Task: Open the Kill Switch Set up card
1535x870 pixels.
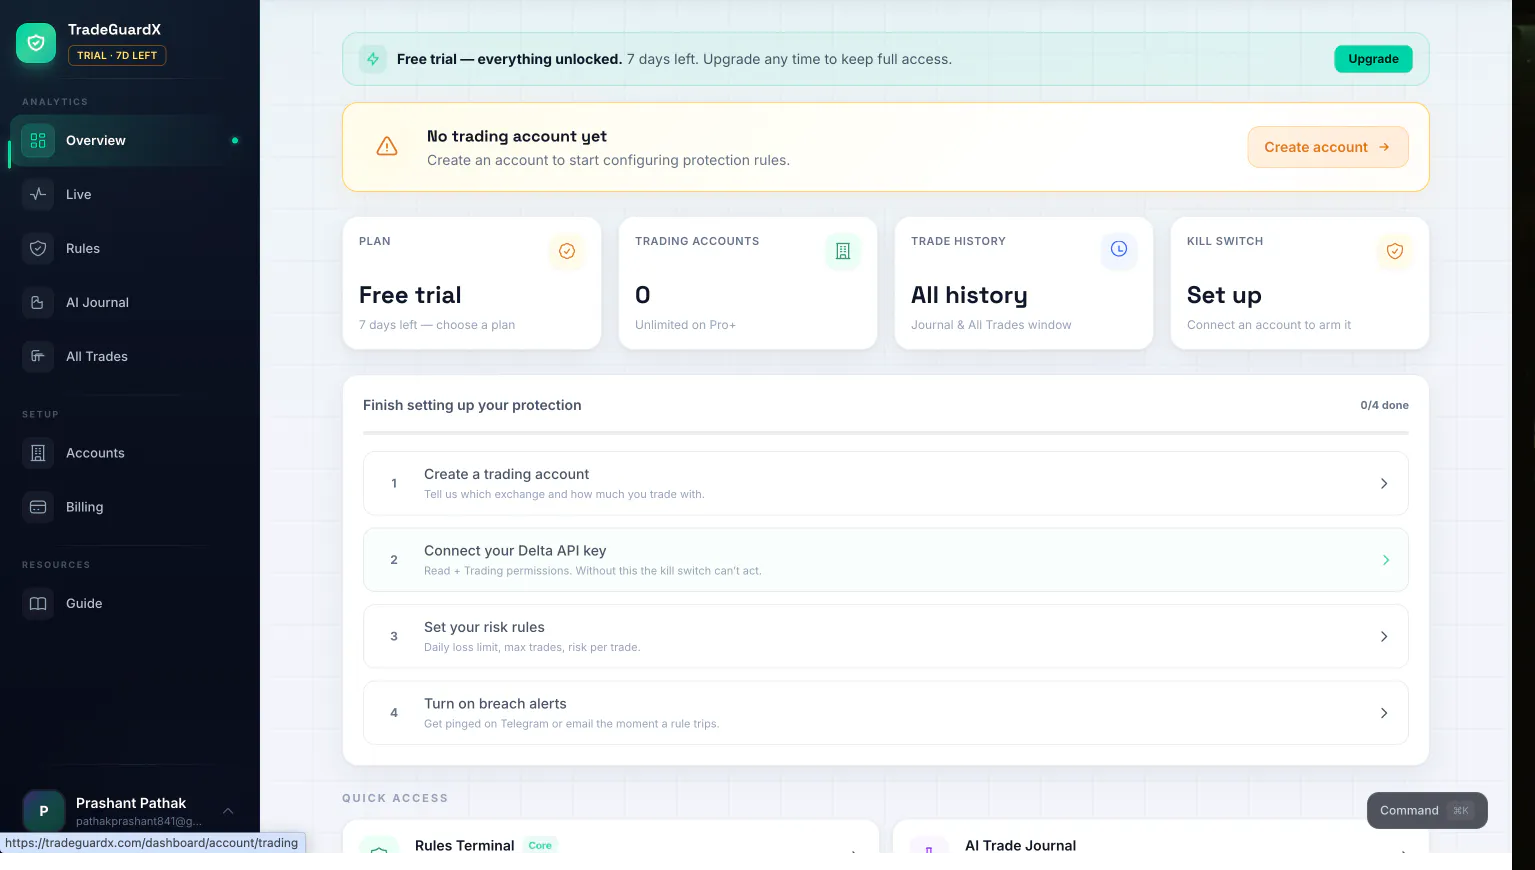Action: pos(1300,283)
